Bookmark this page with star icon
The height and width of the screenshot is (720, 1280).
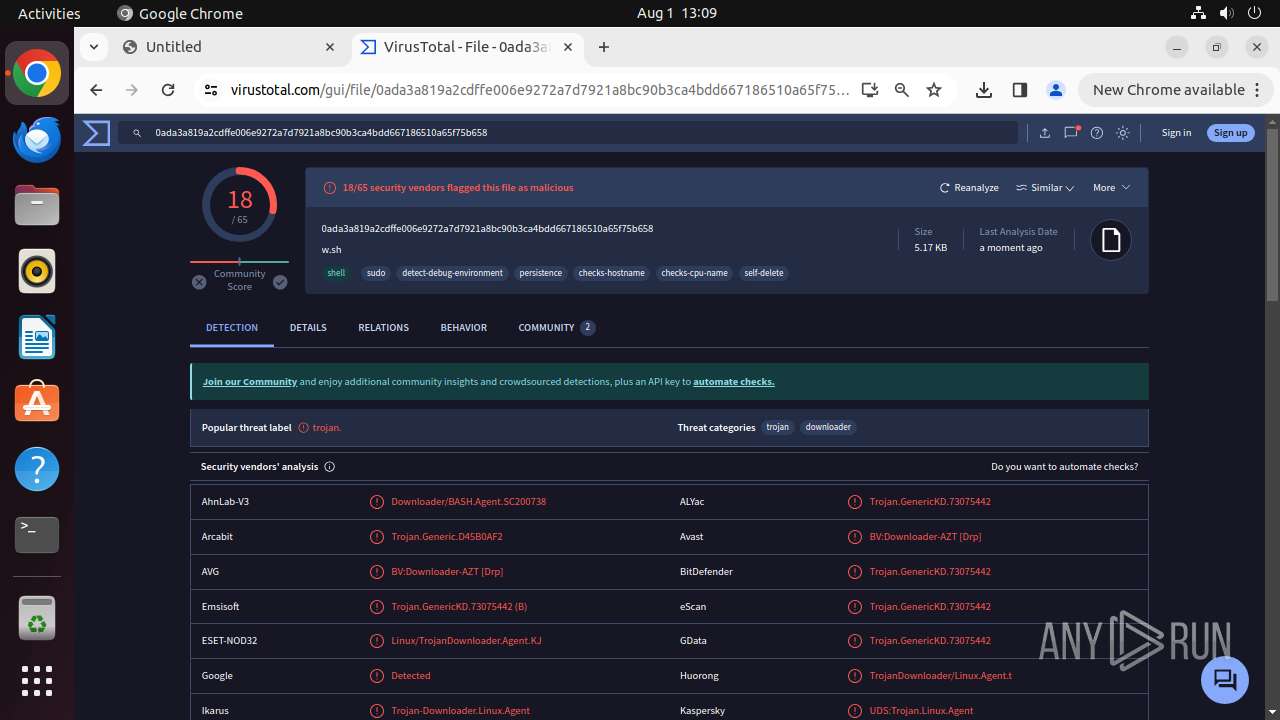coord(934,90)
